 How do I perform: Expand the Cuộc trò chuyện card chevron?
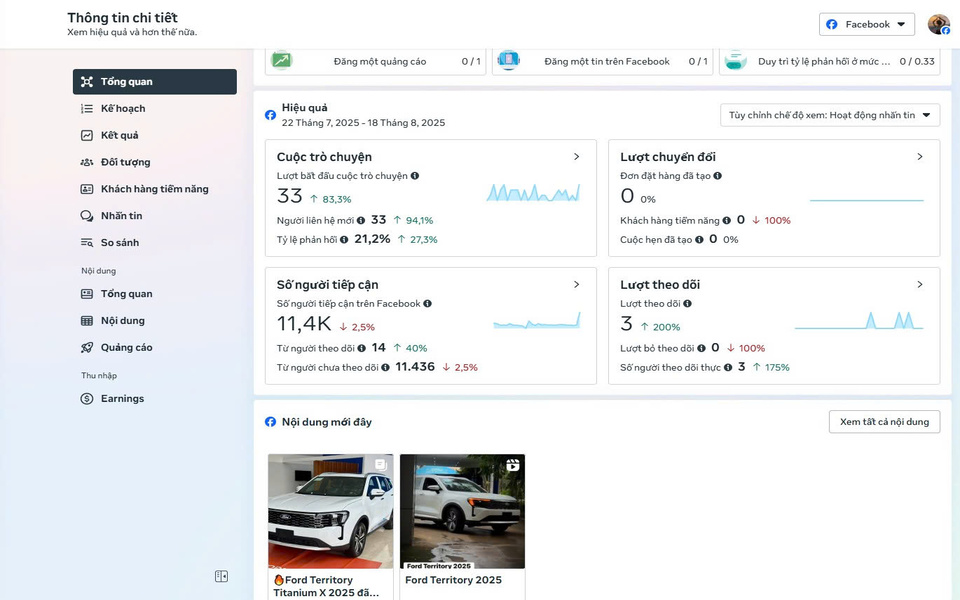click(x=576, y=157)
